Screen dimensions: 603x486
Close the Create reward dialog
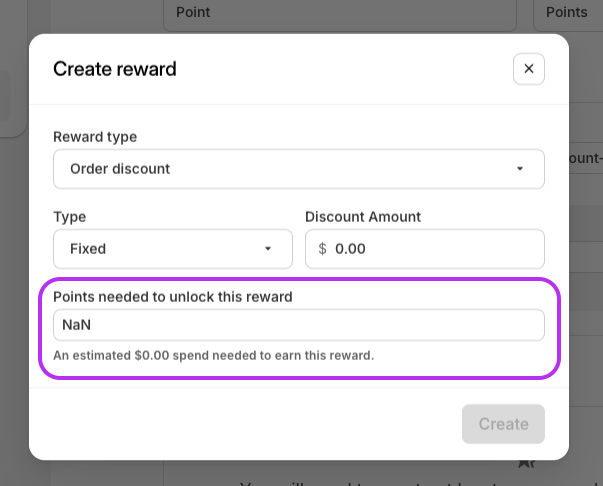[528, 69]
